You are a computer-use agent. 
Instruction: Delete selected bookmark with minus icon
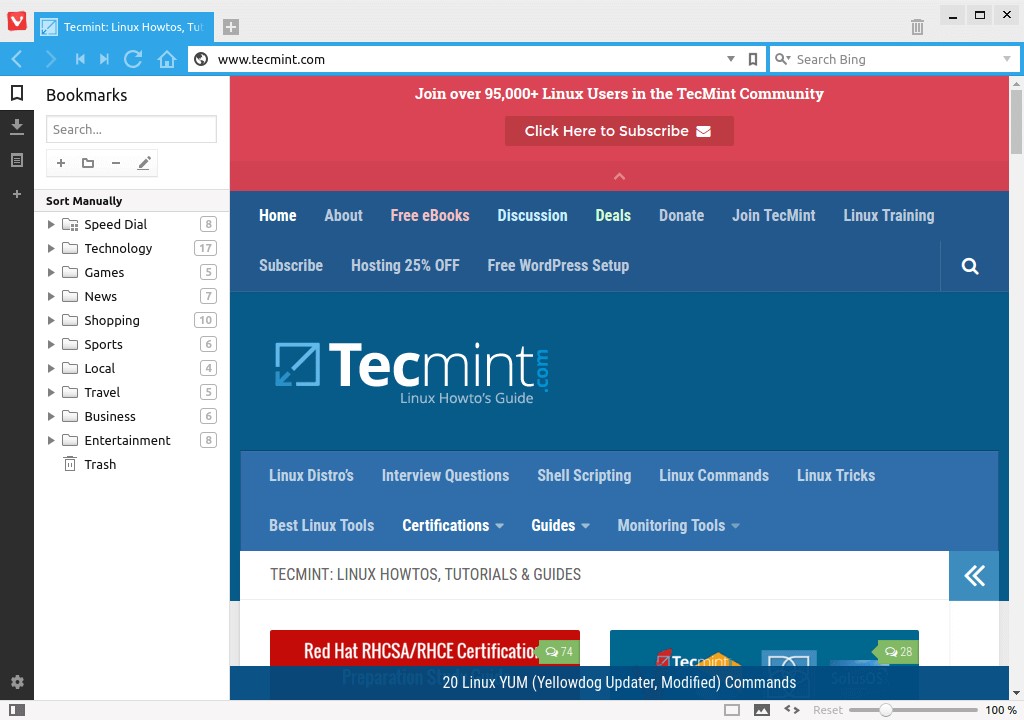pyautogui.click(x=116, y=163)
